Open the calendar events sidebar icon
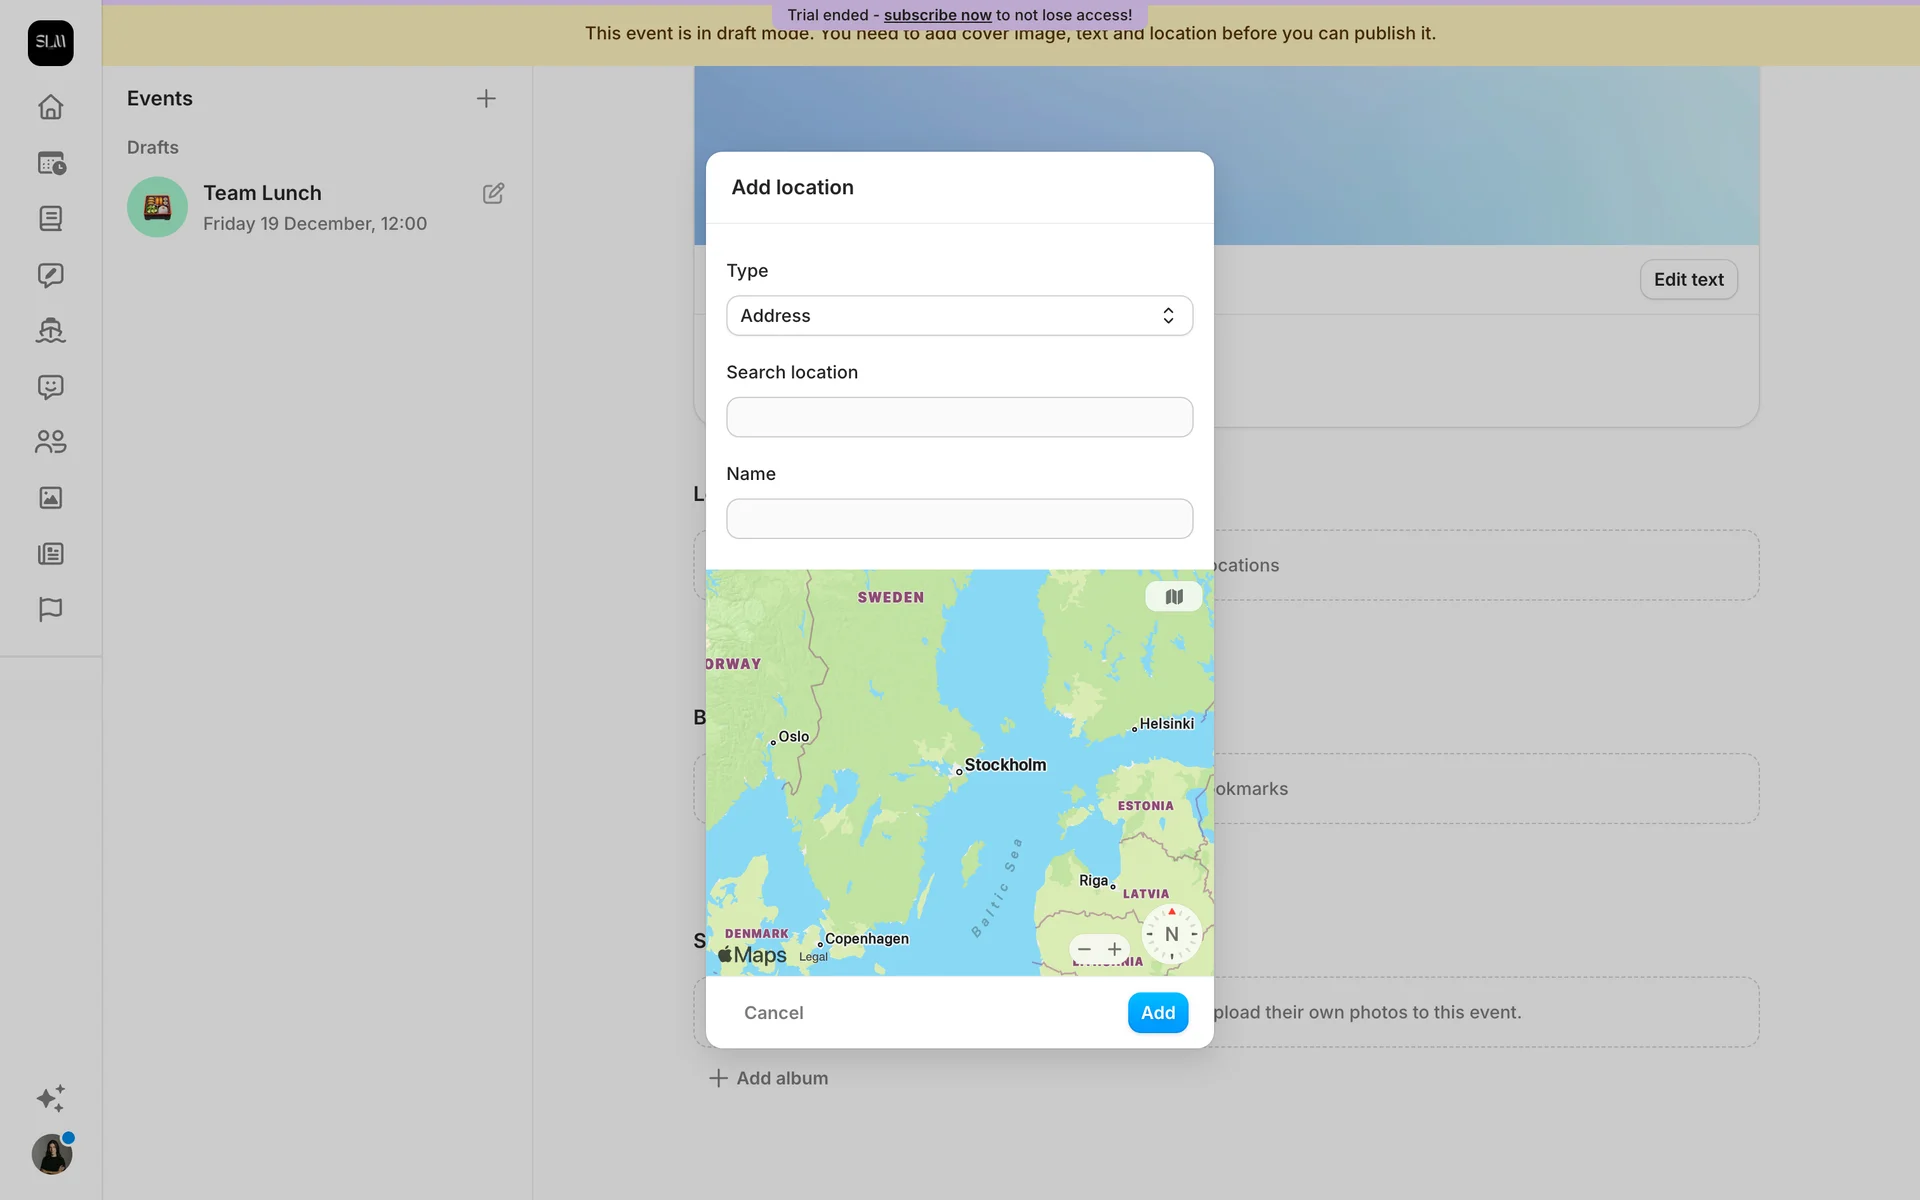The width and height of the screenshot is (1920, 1200). [x=50, y=163]
